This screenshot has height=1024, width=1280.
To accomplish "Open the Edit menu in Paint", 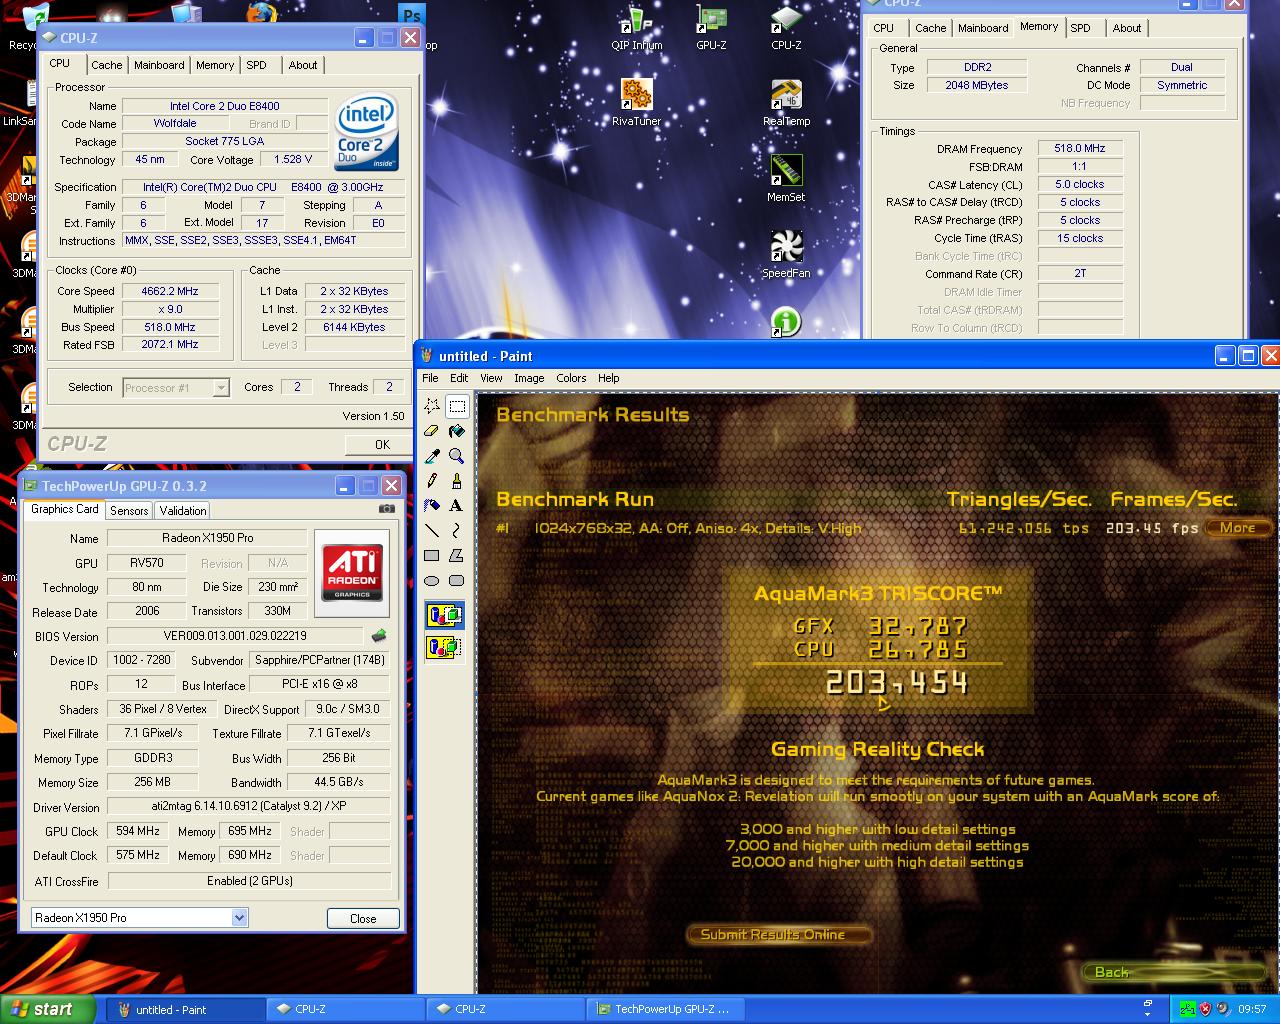I will click(x=459, y=378).
